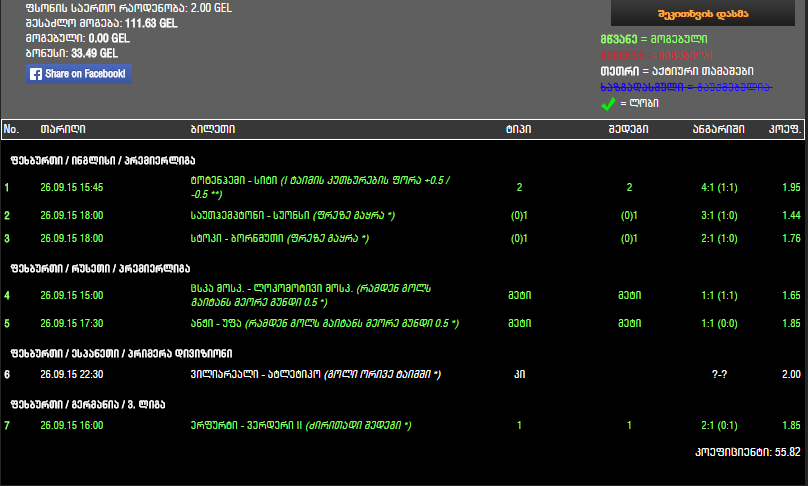Click the date 26.09.15 15:45
The height and width of the screenshot is (486, 808).
click(x=72, y=188)
